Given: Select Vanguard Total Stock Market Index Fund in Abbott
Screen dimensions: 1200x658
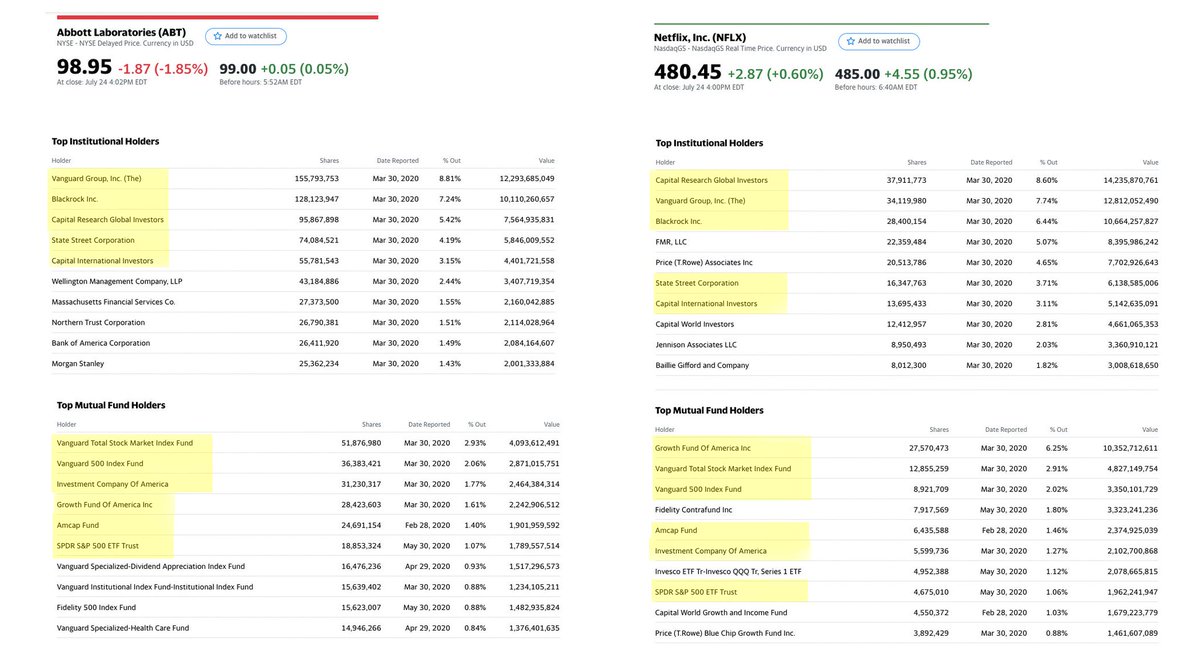Looking at the screenshot, I should [x=125, y=442].
